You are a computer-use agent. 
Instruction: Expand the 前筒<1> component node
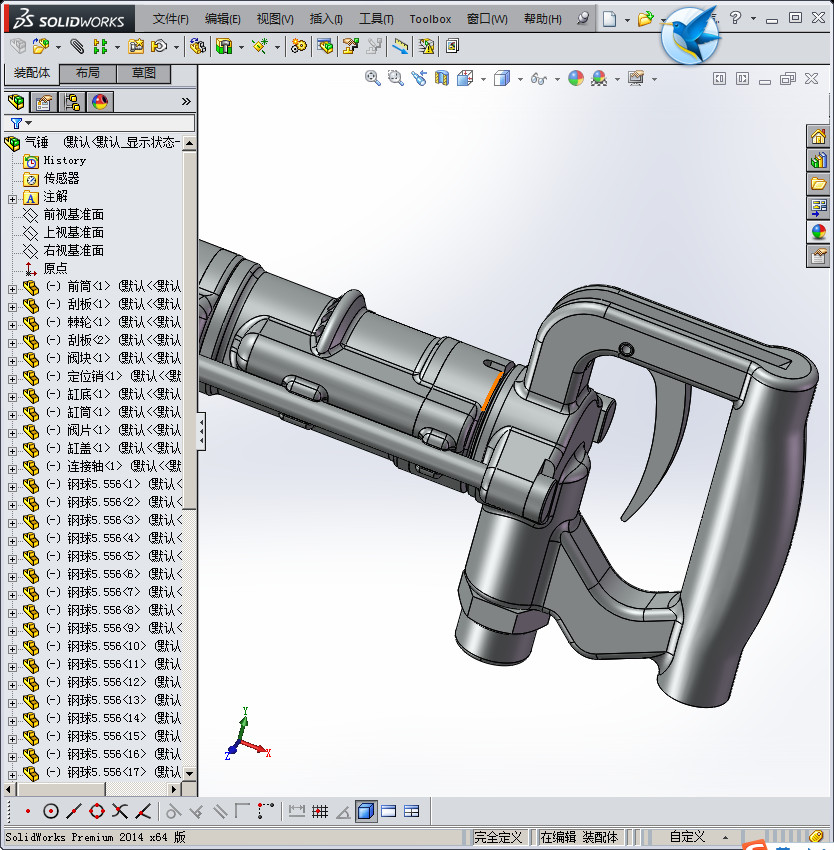(12, 289)
